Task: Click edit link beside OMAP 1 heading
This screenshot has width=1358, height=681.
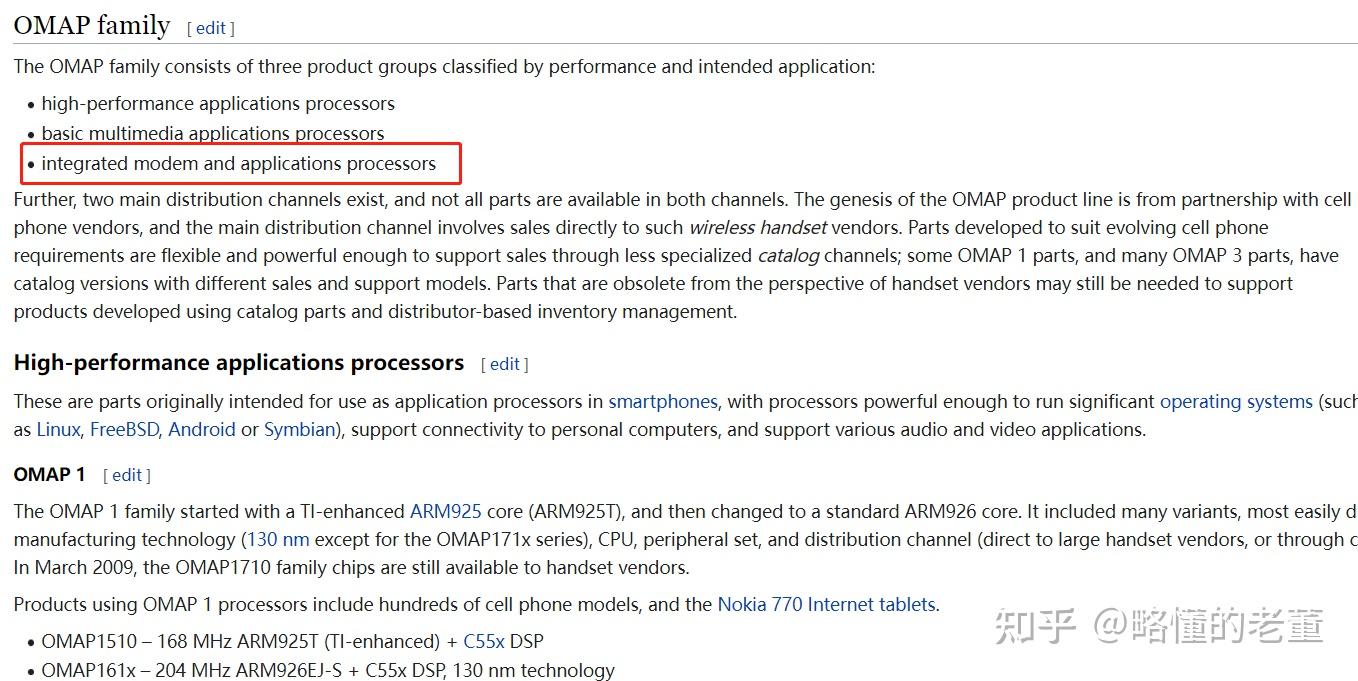Action: click(x=127, y=475)
